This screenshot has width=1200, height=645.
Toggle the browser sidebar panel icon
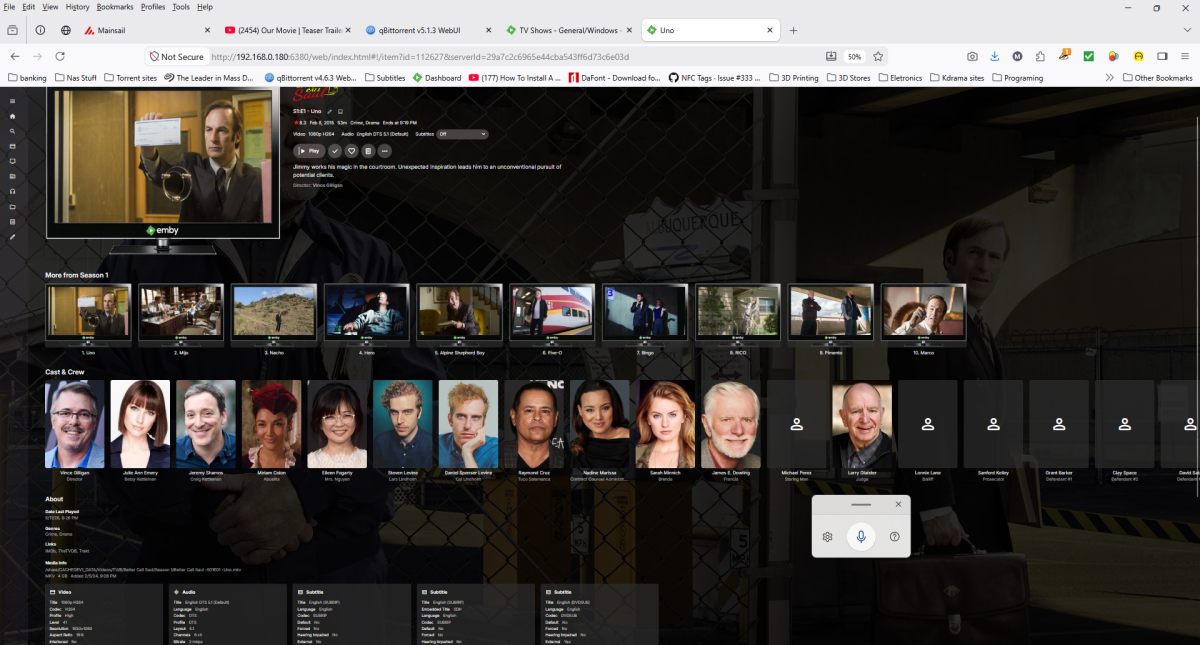tap(1162, 57)
